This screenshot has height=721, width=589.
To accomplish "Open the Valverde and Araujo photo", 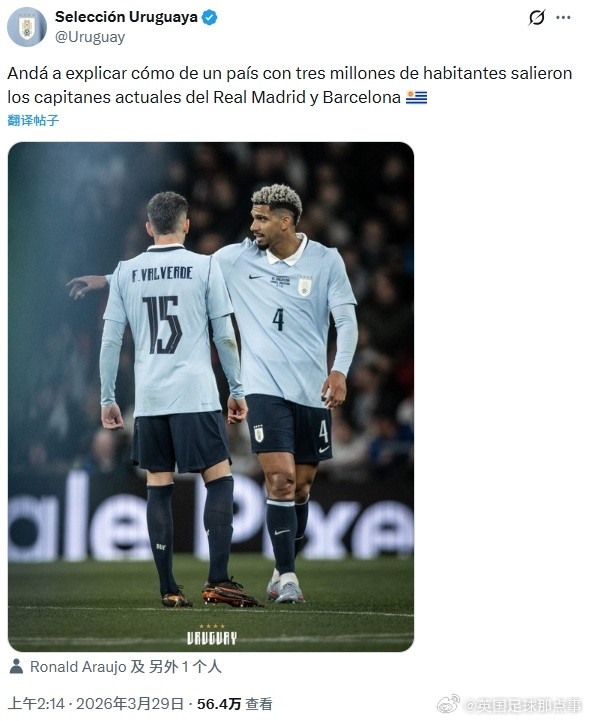I will 211,397.
